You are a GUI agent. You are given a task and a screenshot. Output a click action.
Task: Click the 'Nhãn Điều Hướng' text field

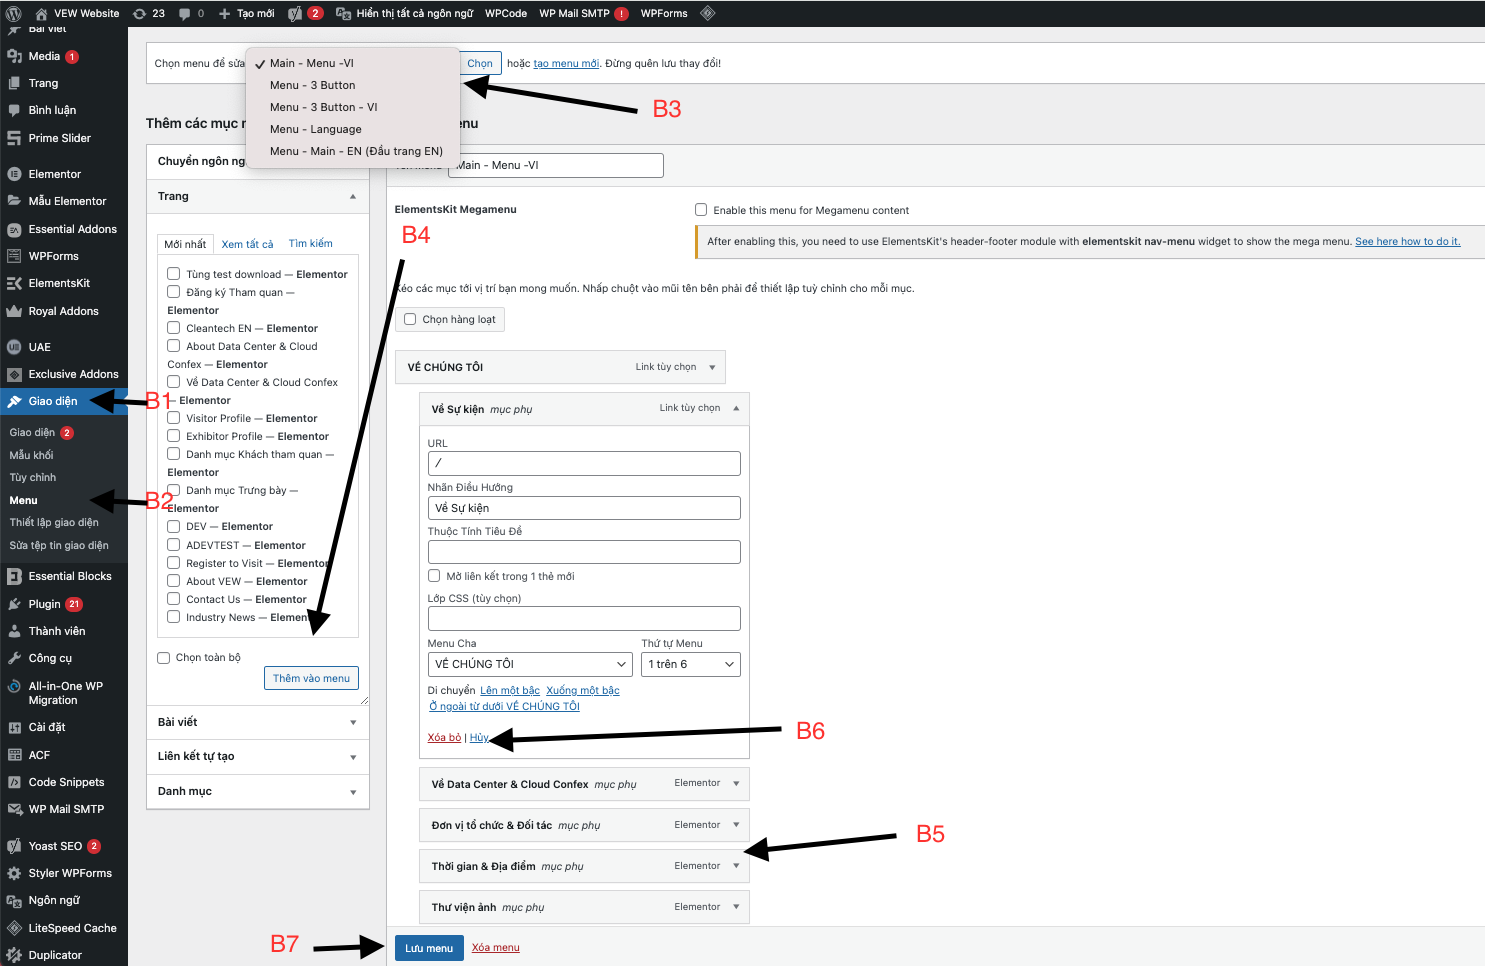click(584, 508)
